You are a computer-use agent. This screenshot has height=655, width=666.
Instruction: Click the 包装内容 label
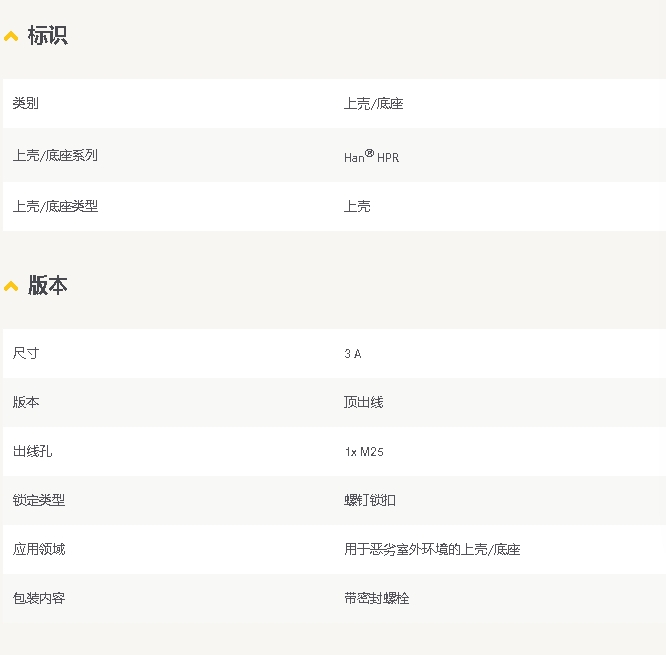39,599
